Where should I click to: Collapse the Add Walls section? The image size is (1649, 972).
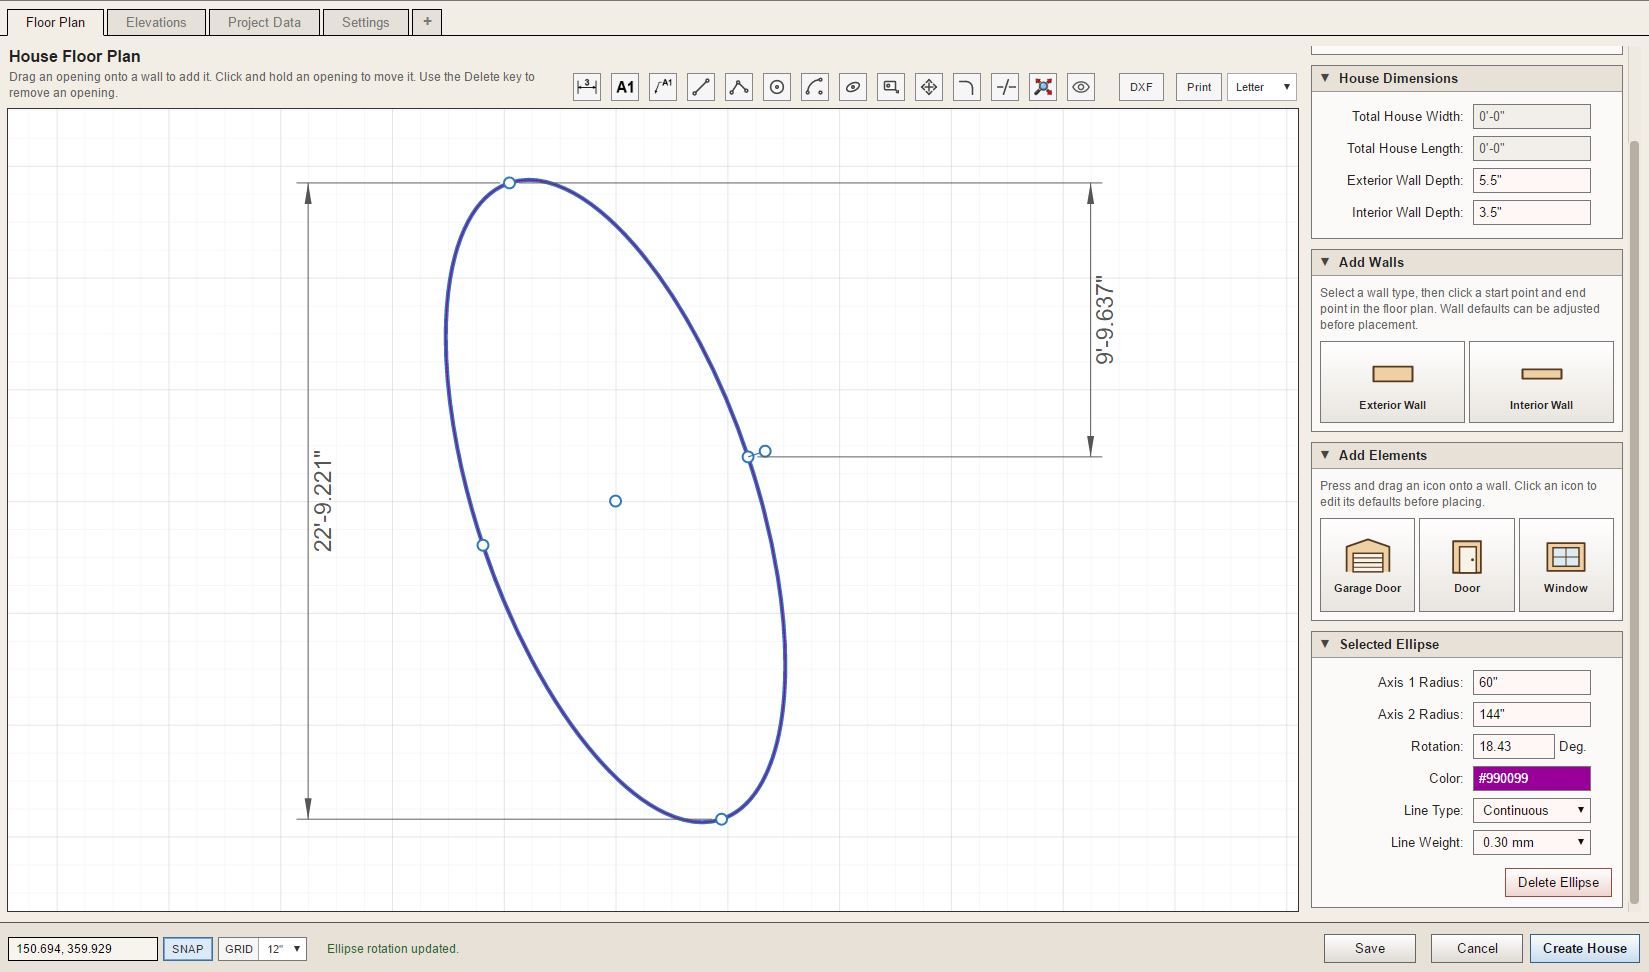[1466, 262]
